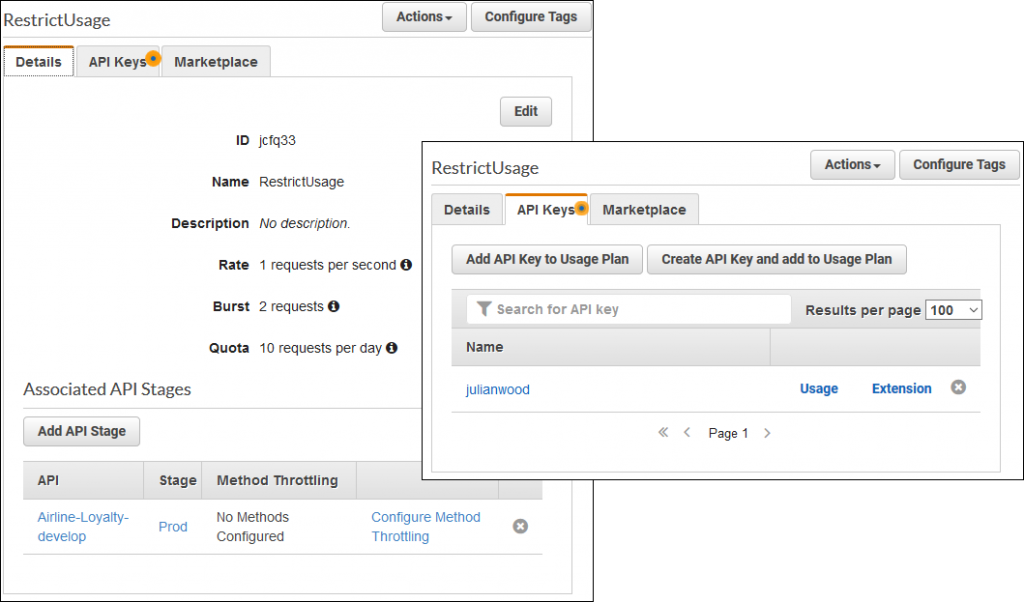The width and height of the screenshot is (1024, 602).
Task: Switch to the Marketplace tab
Action: 644,209
